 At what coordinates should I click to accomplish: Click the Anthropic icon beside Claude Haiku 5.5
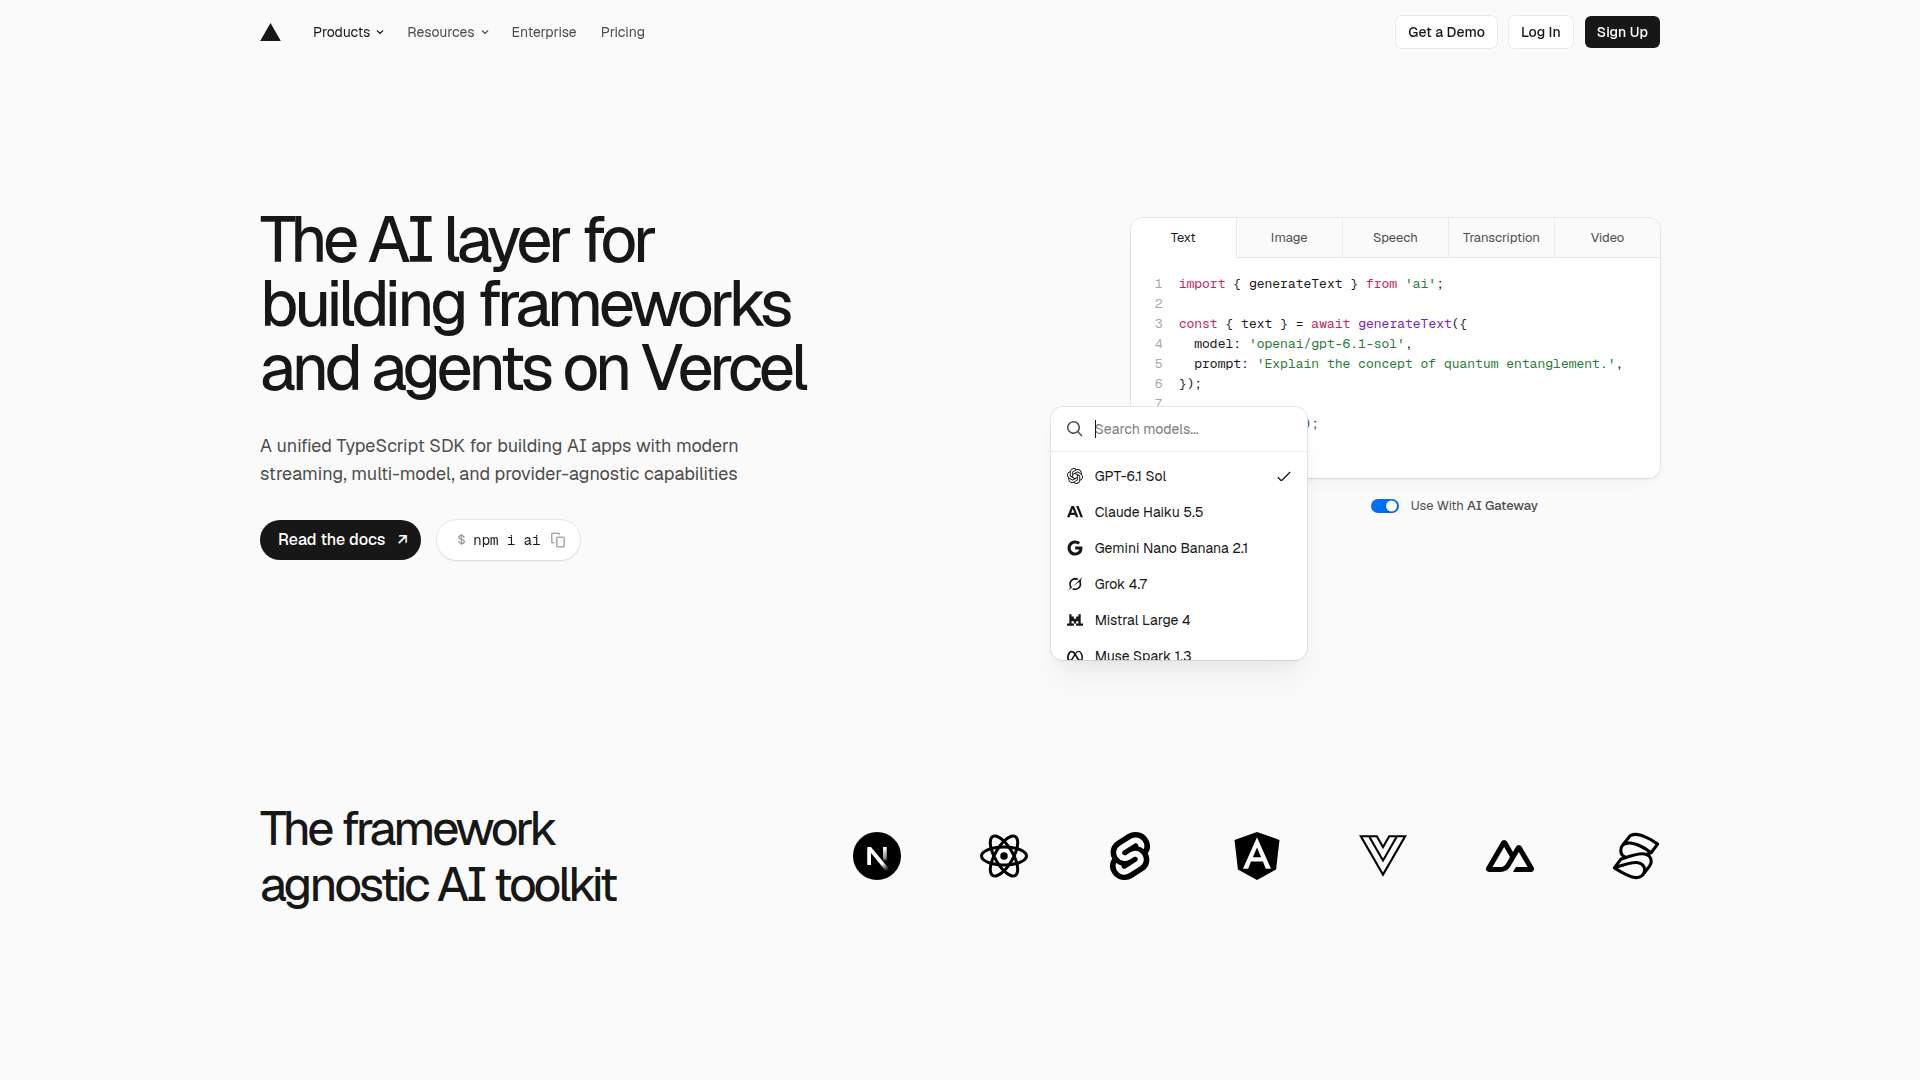click(1075, 512)
